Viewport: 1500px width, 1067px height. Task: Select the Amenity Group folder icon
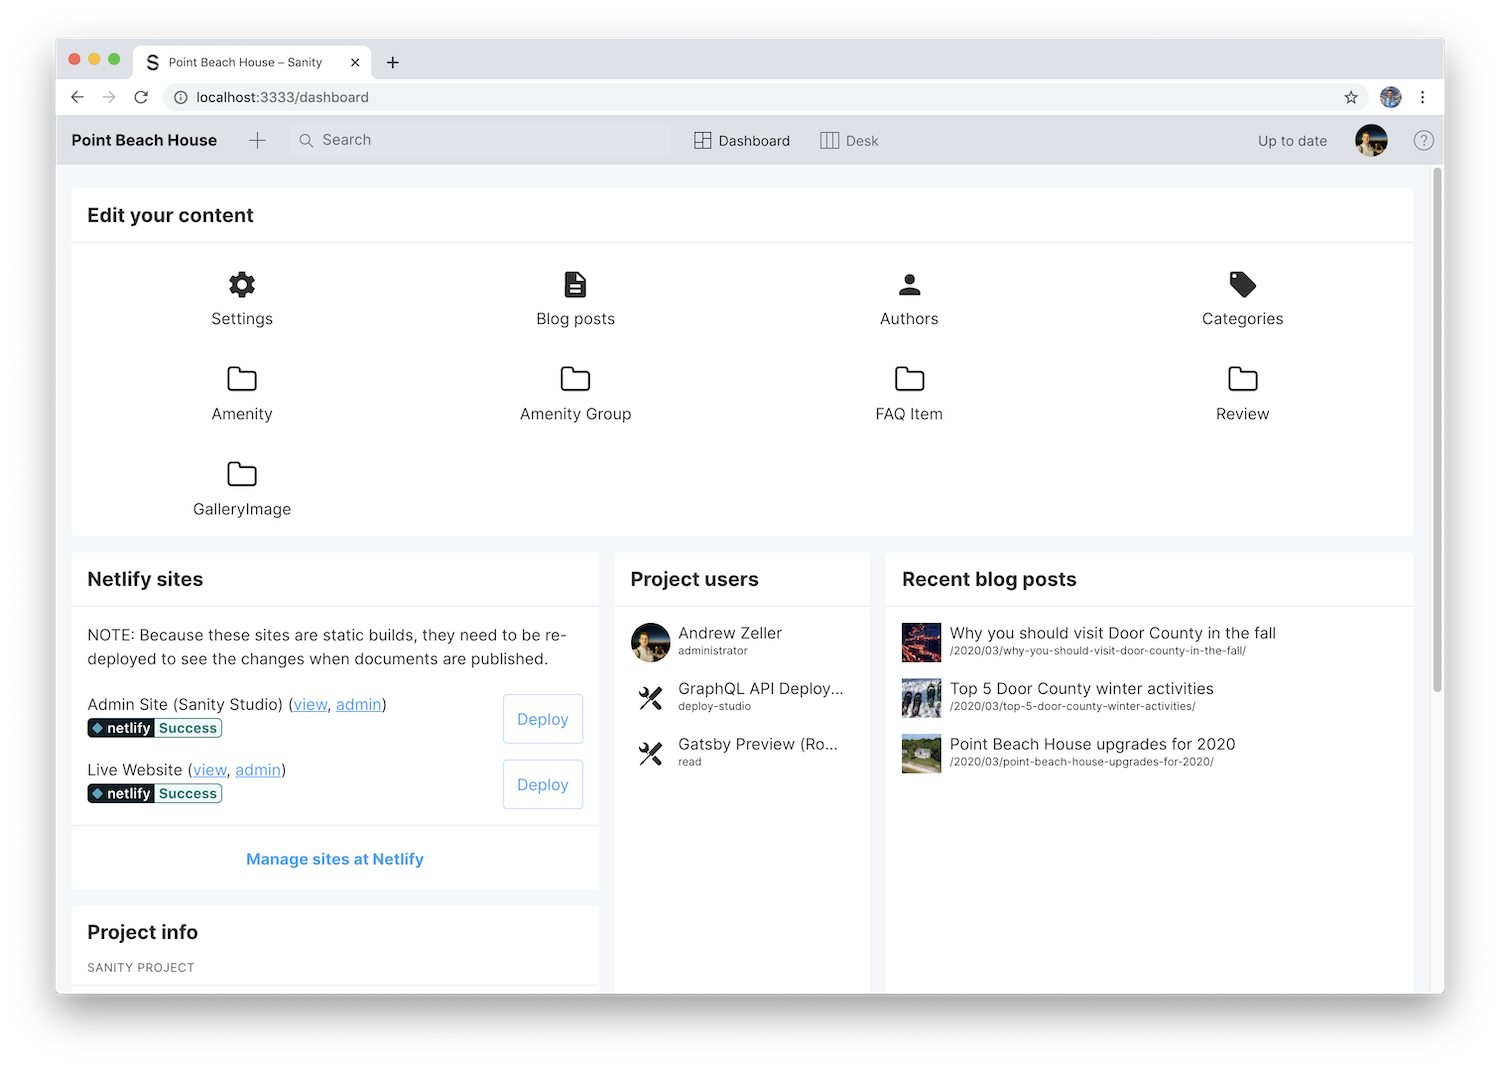[575, 379]
